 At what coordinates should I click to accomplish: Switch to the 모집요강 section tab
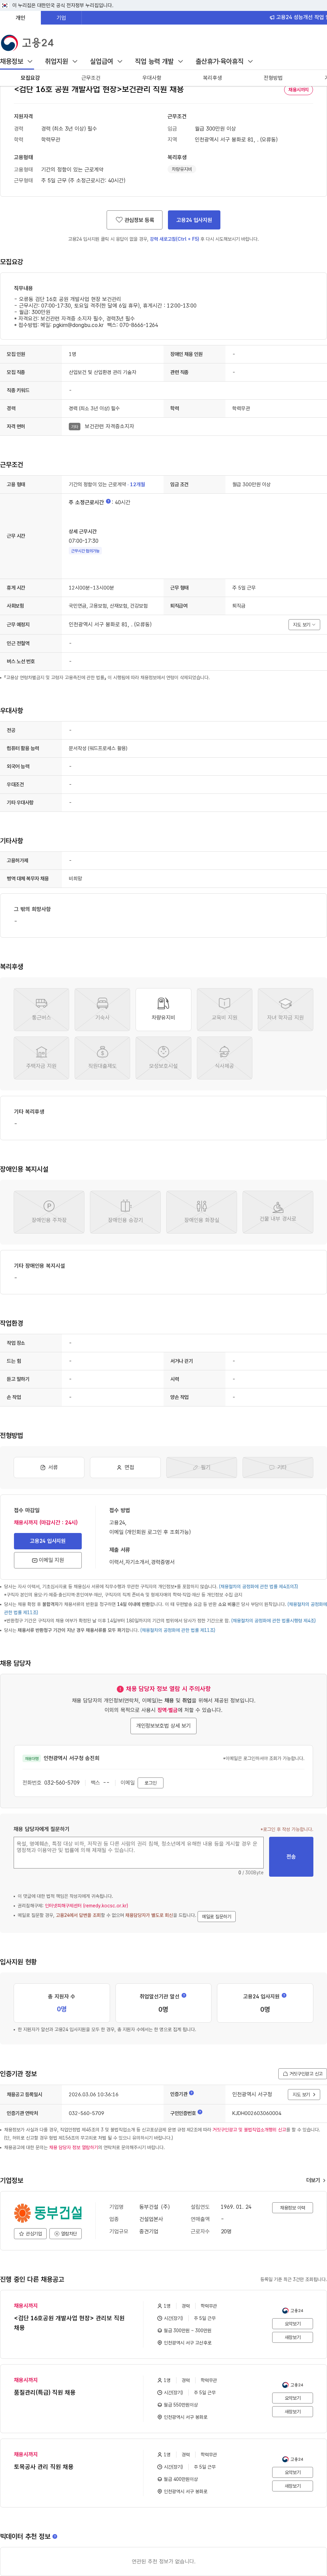coord(30,78)
